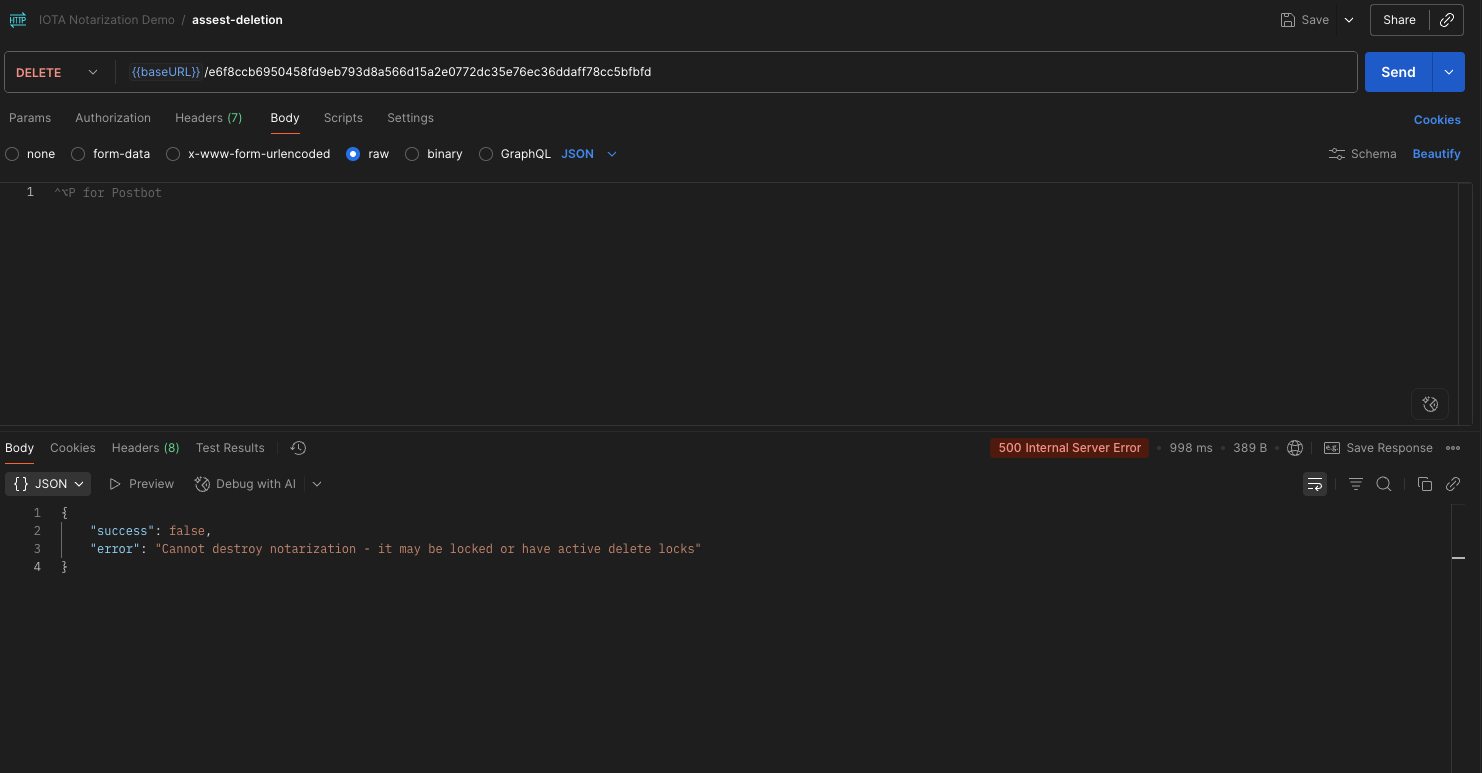The image size is (1482, 773).
Task: Click the IOTA Notarization Demo workspace icon
Action: (17, 19)
